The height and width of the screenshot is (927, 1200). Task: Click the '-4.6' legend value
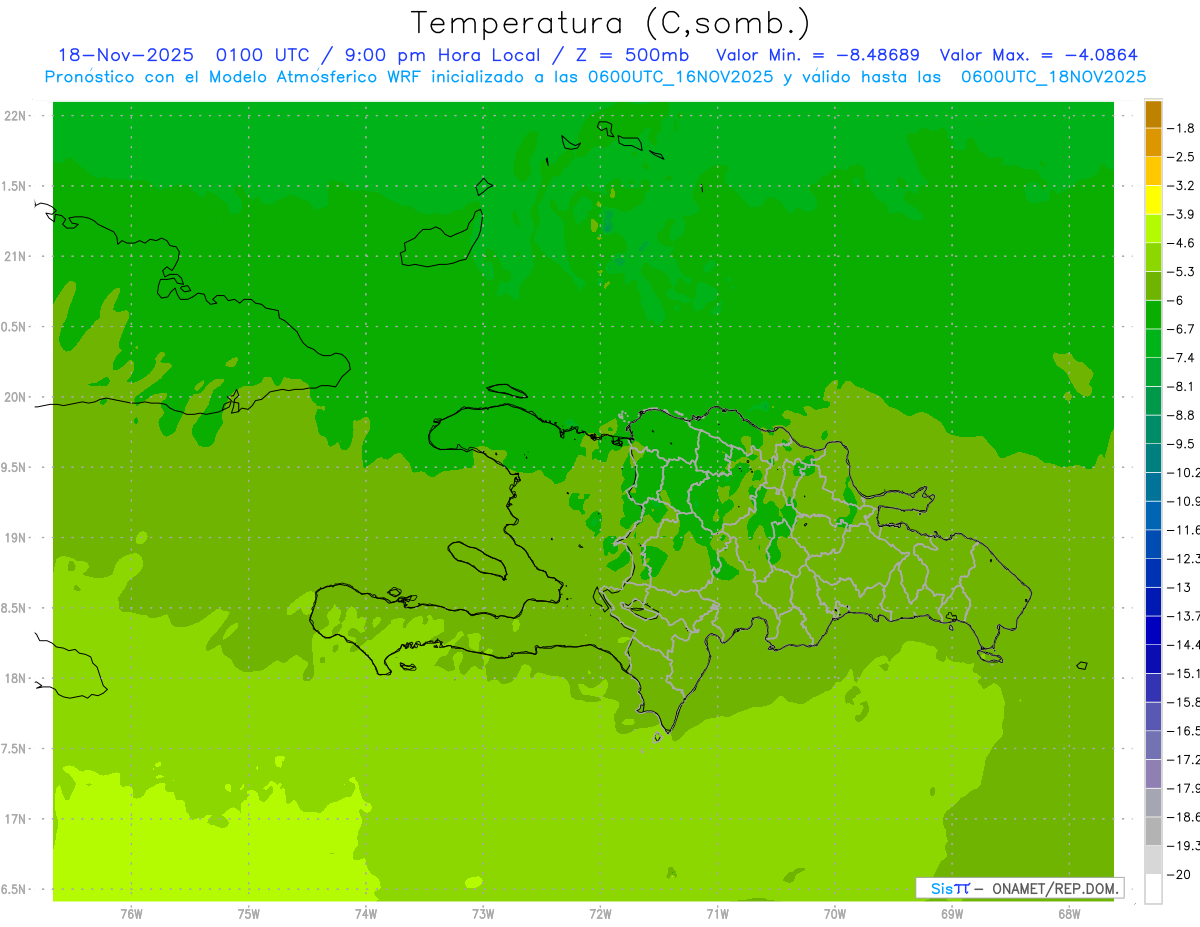tap(1182, 243)
